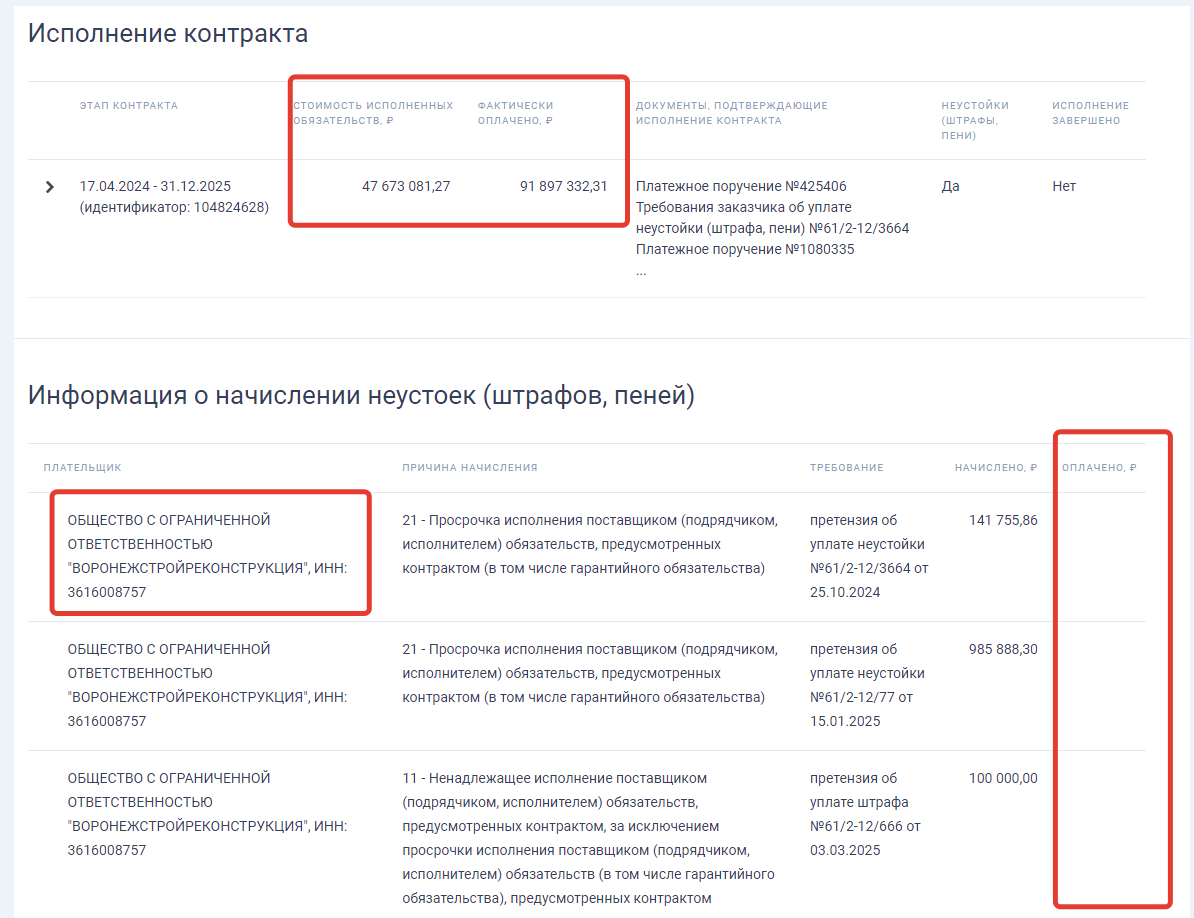Click the 'Плательщик' column header

click(82, 468)
